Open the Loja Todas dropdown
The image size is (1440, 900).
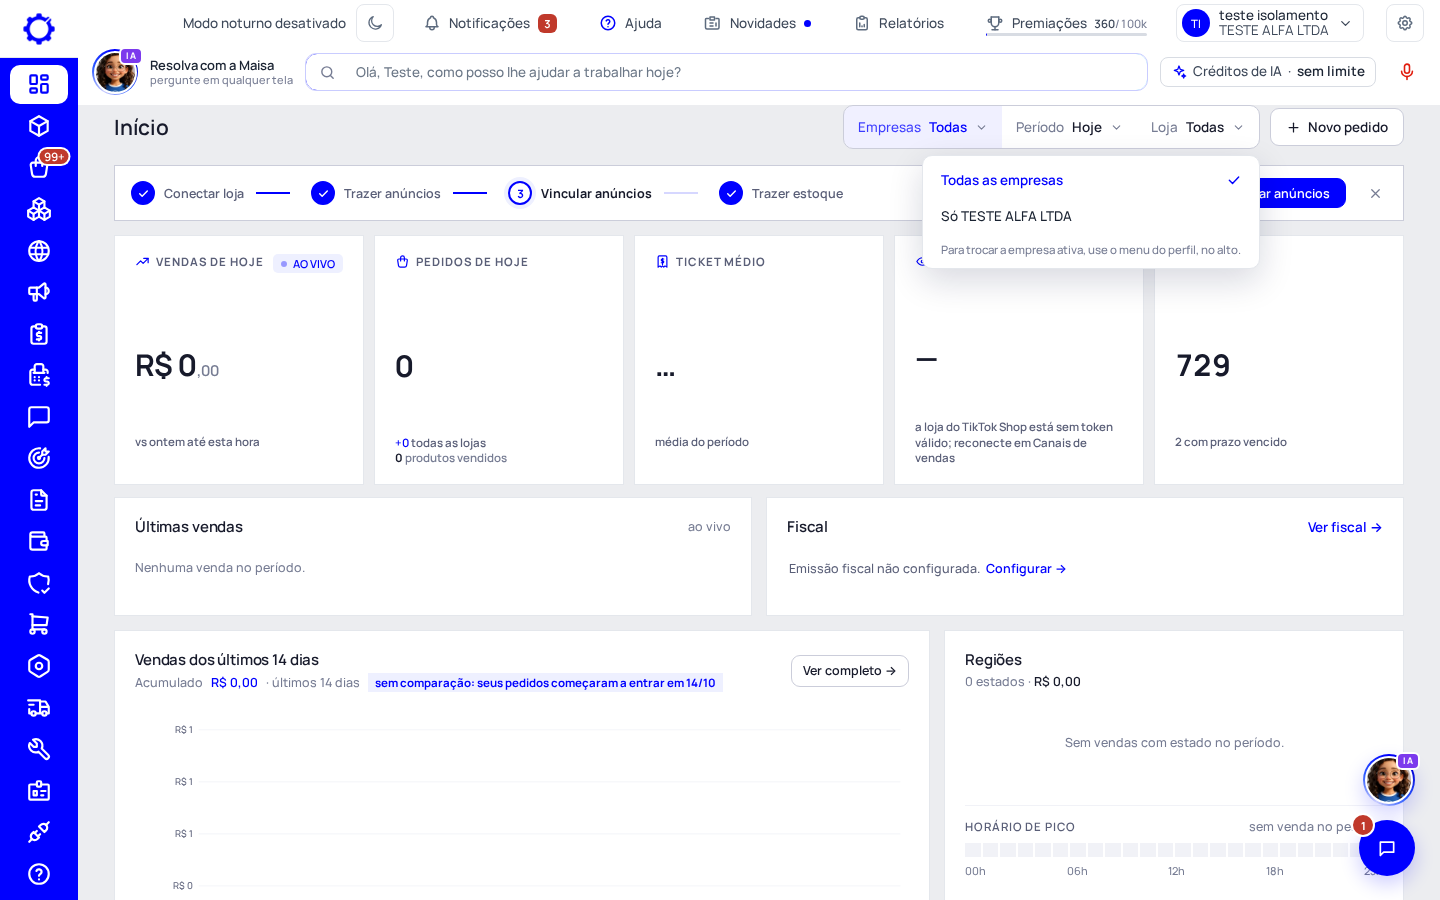1197,127
